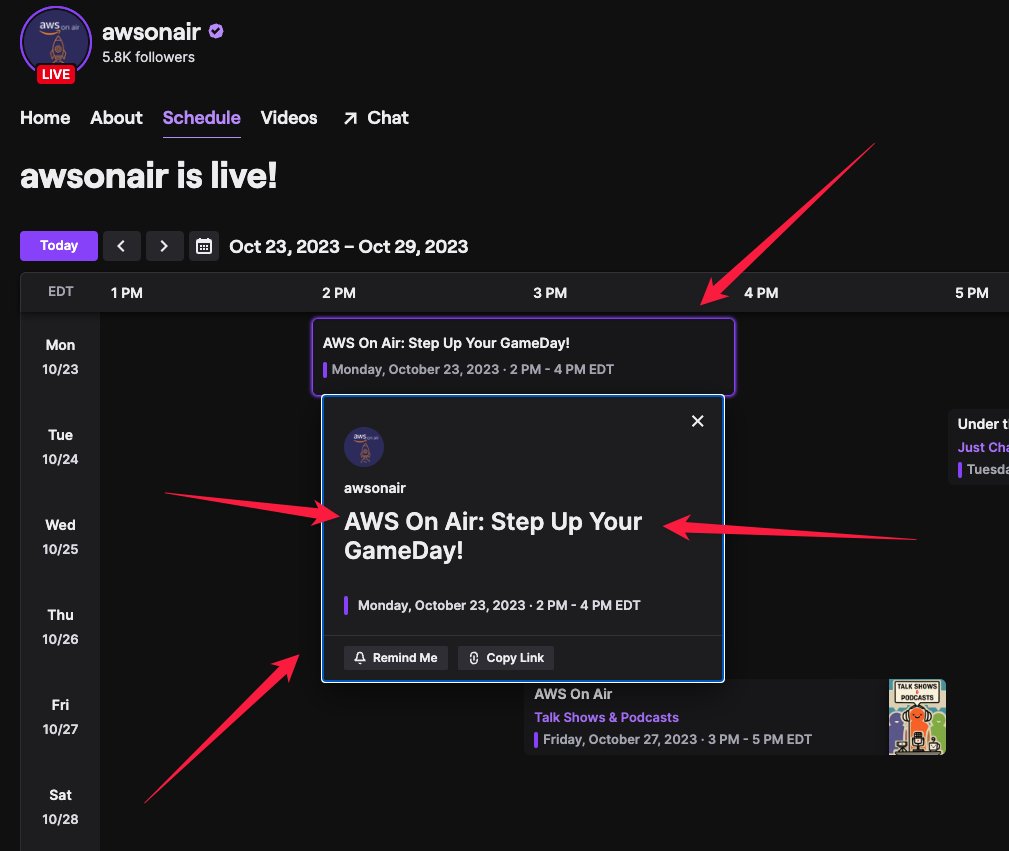Open the calendar date picker
The height and width of the screenshot is (851, 1009).
(204, 246)
